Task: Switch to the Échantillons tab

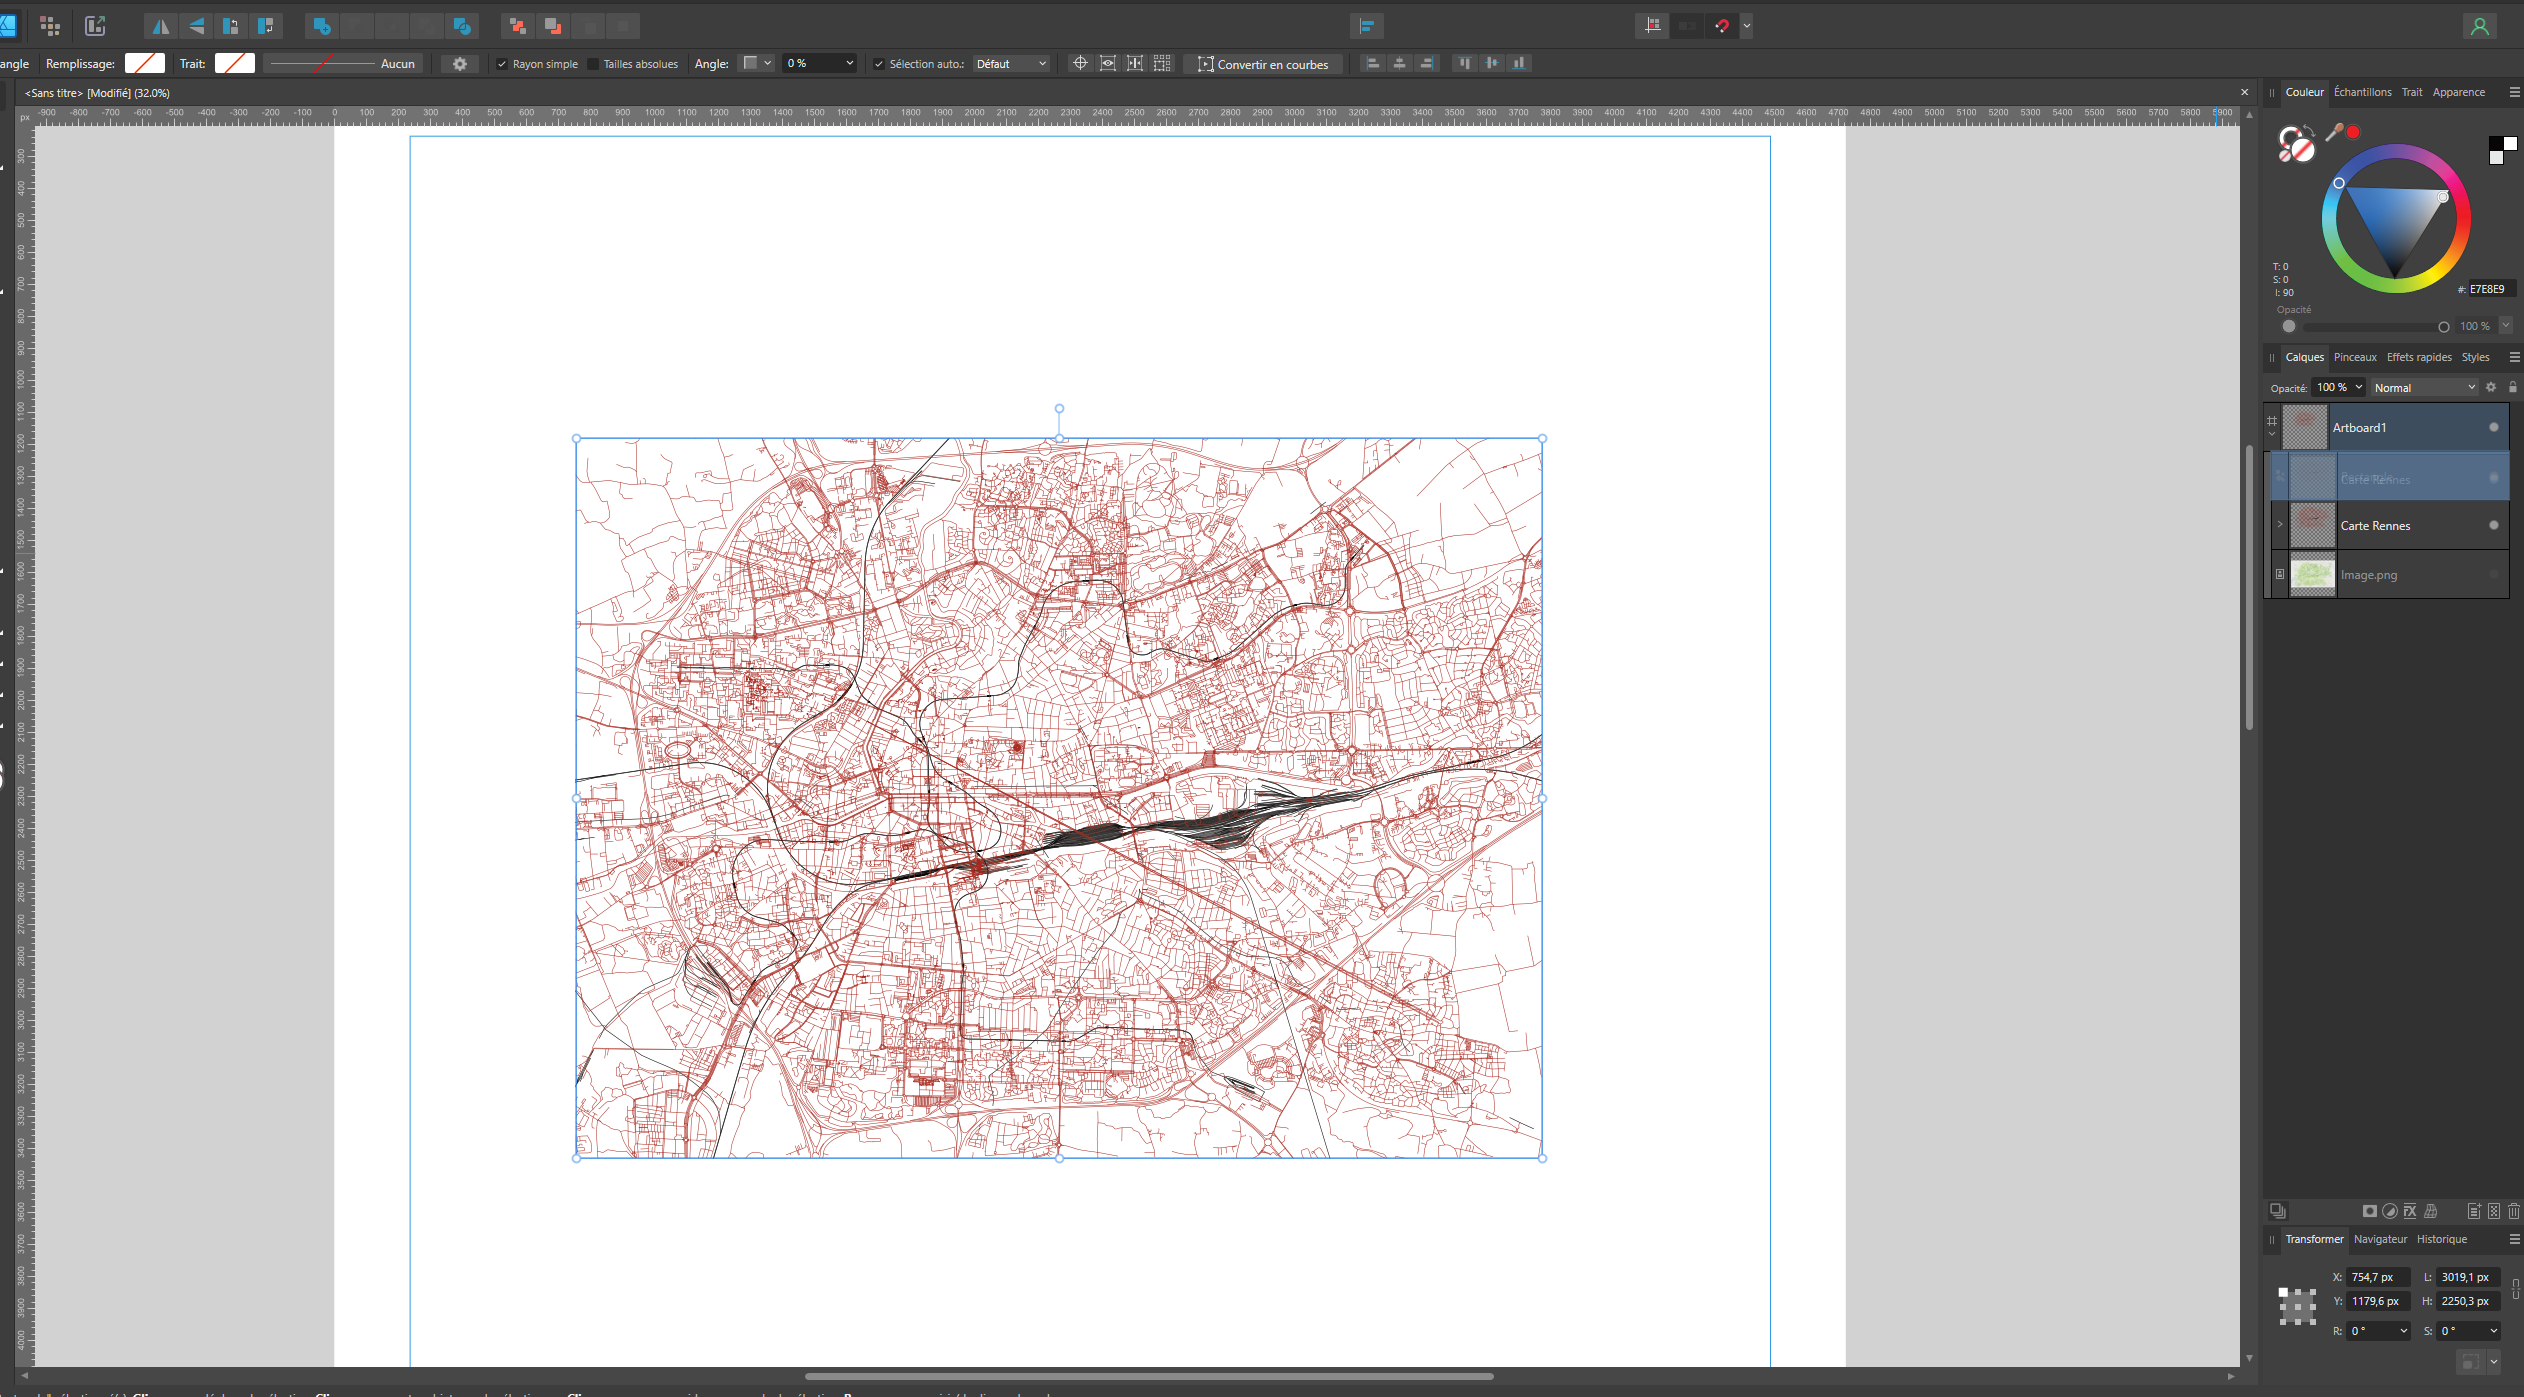Action: [2362, 92]
